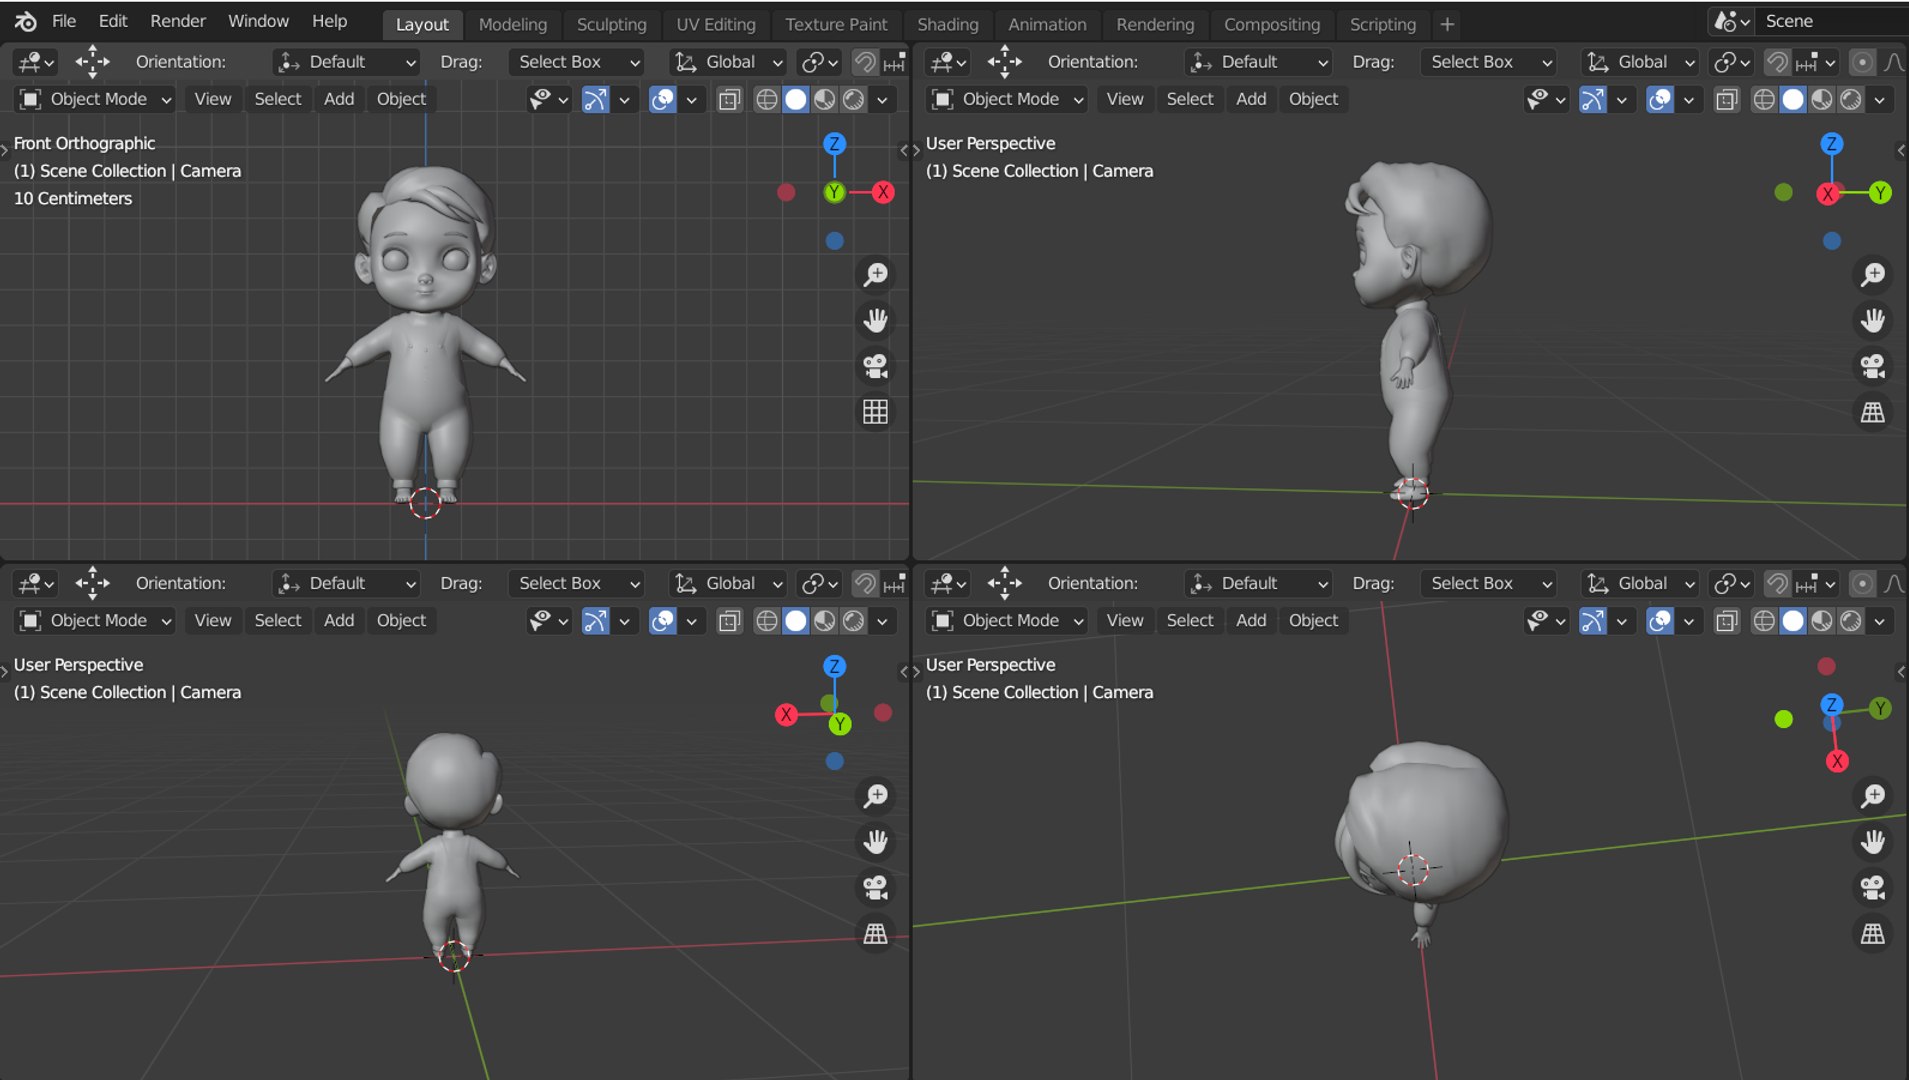Click the pan hand icon in top-right viewport

click(x=1873, y=320)
